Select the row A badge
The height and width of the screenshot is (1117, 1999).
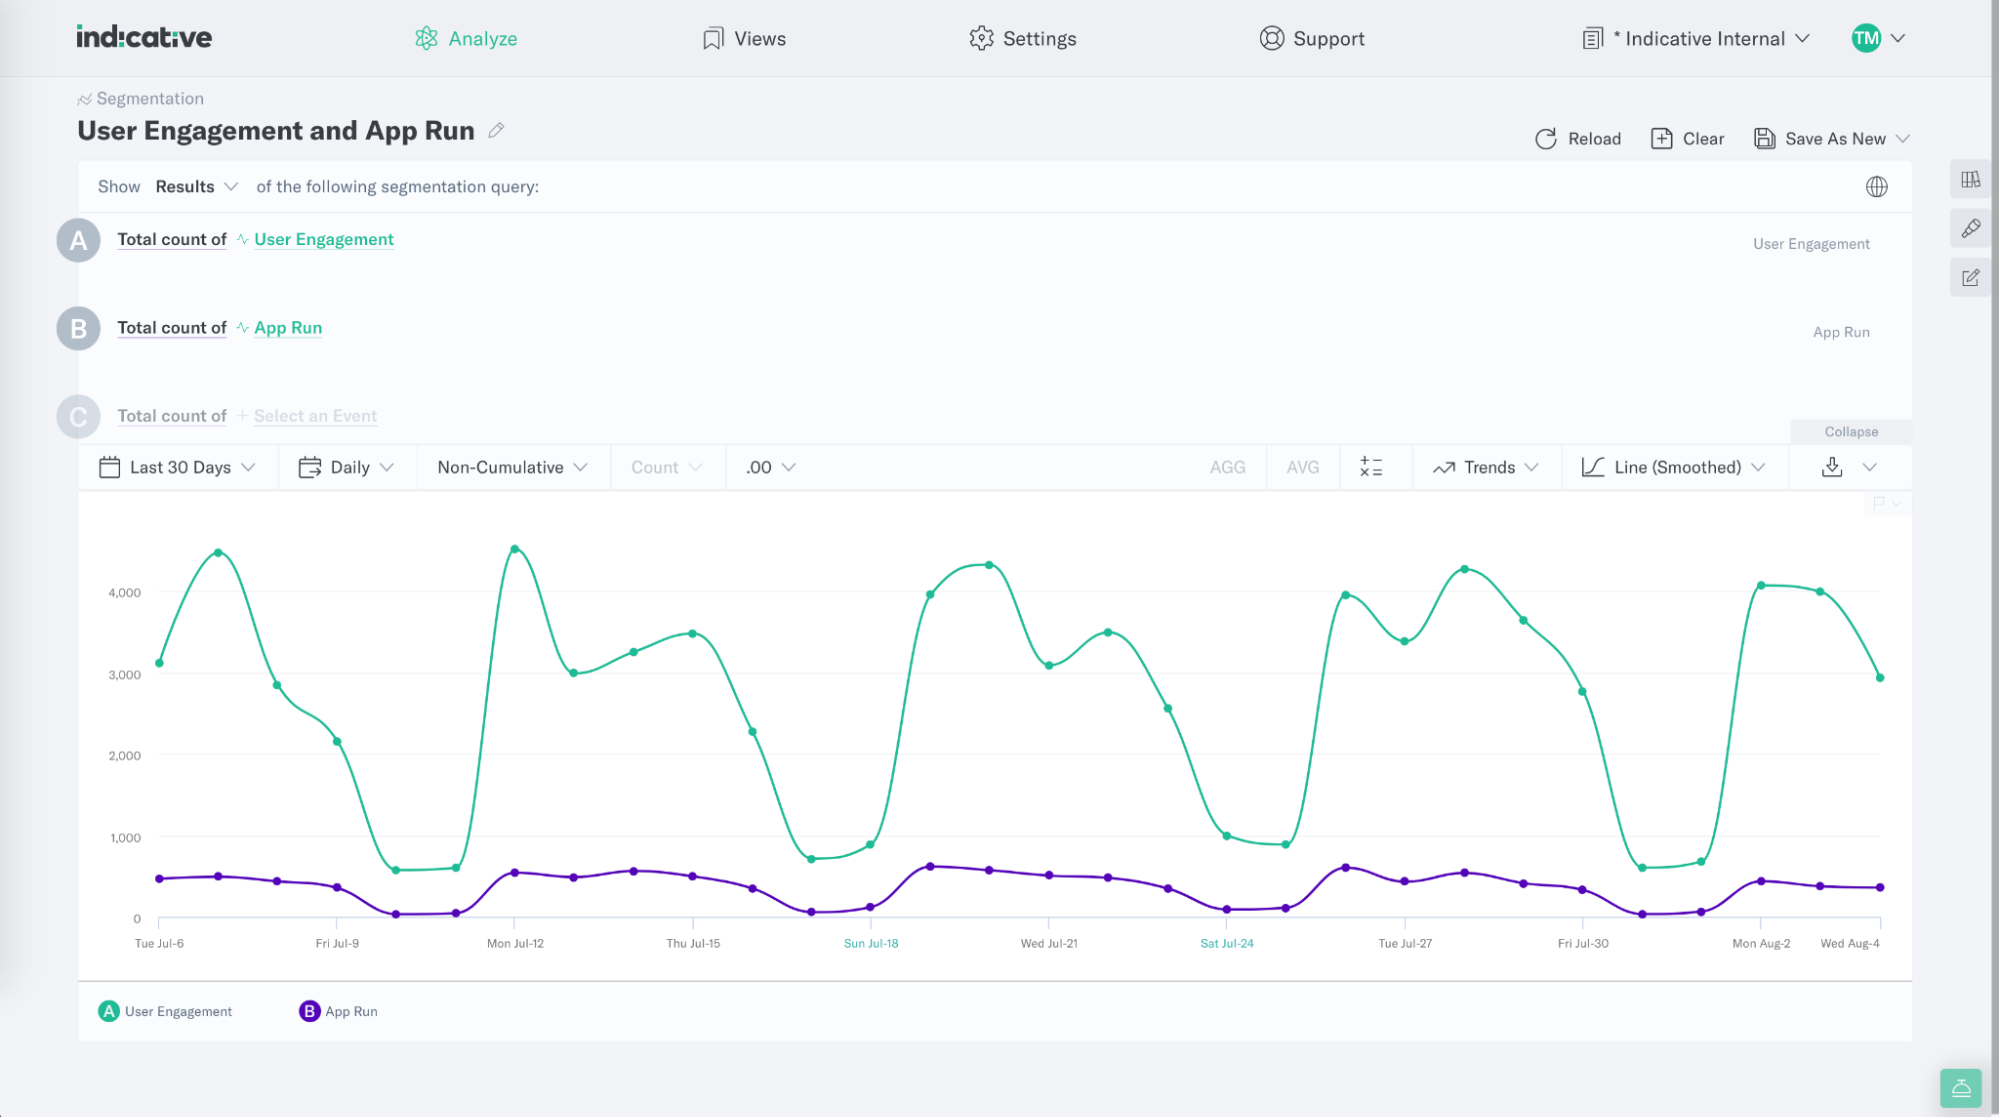78,240
